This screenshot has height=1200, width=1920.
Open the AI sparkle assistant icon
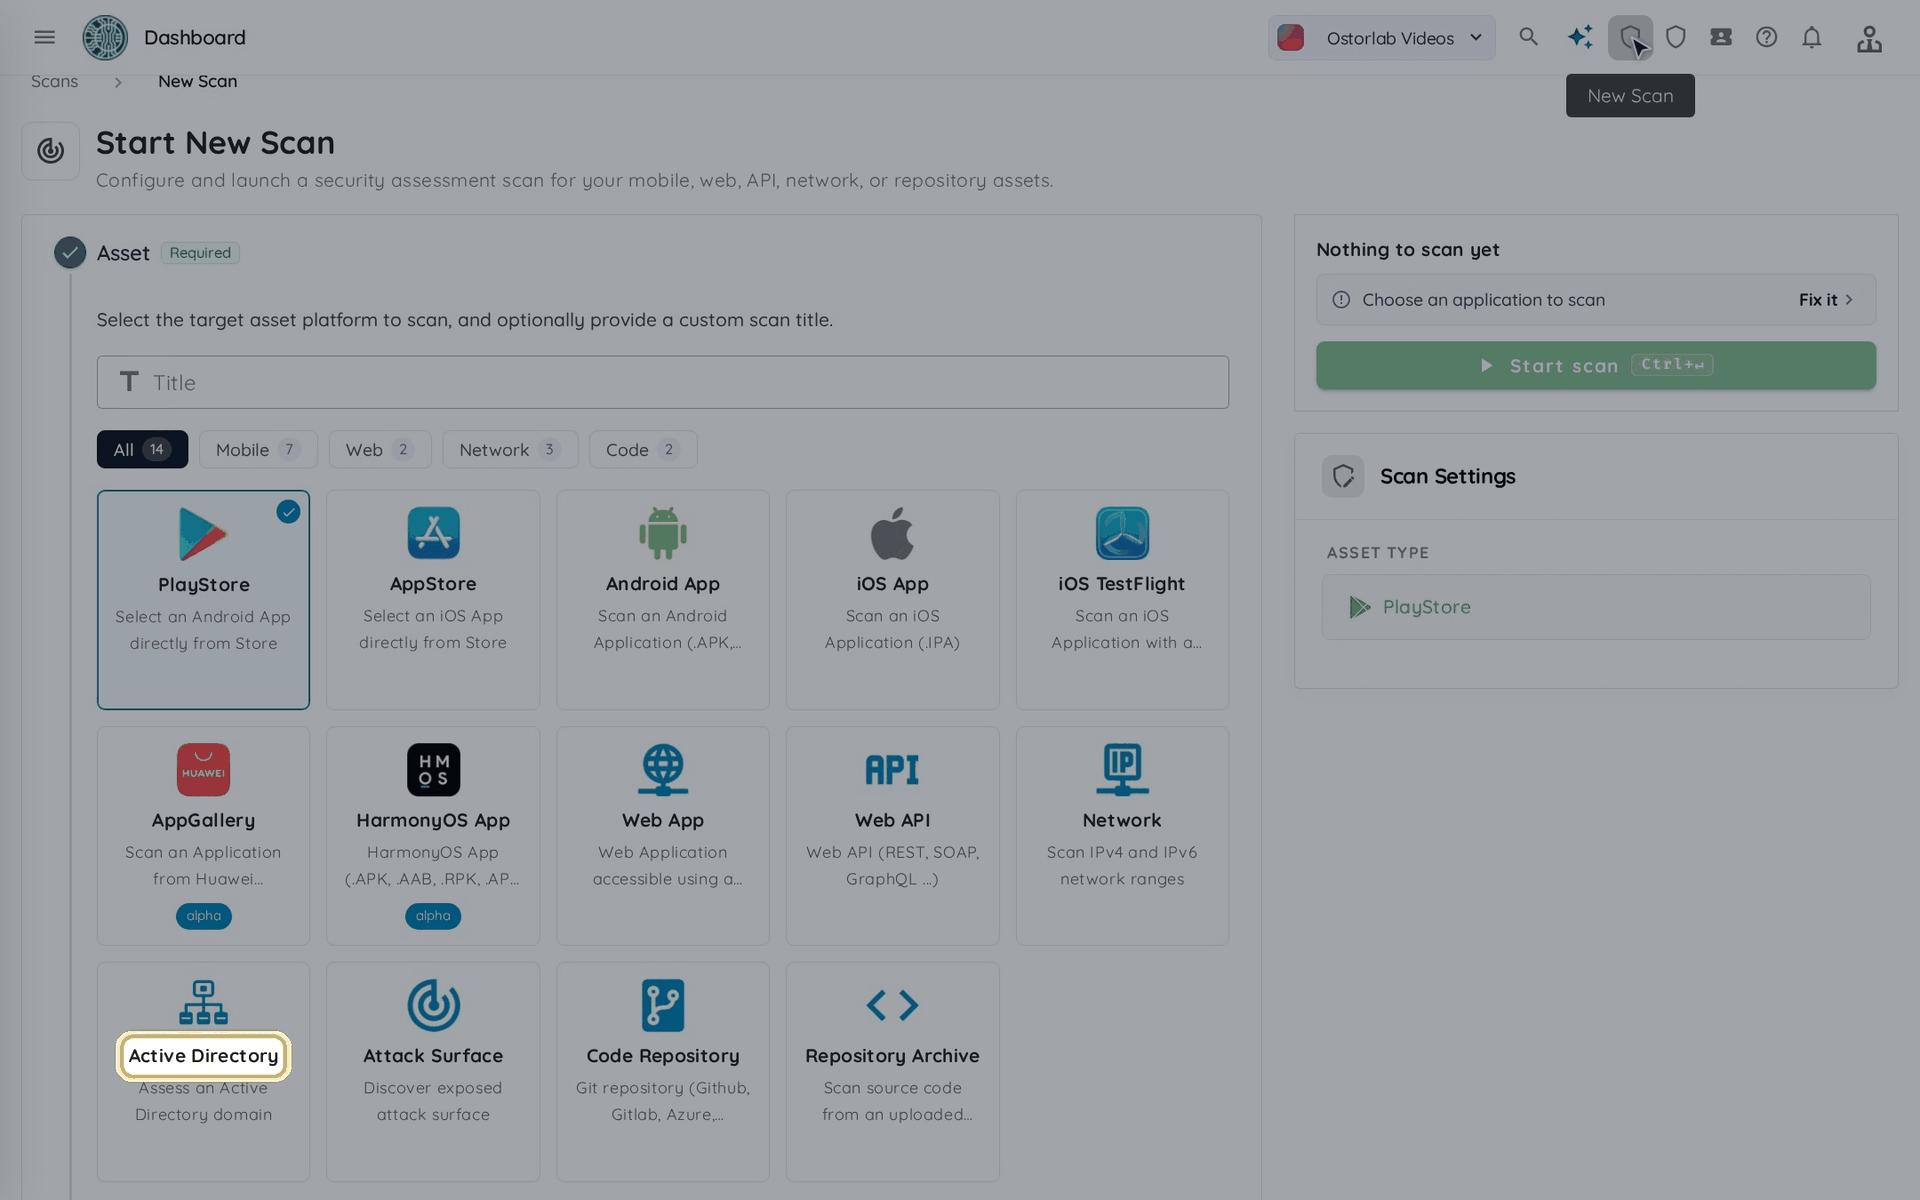click(1580, 37)
